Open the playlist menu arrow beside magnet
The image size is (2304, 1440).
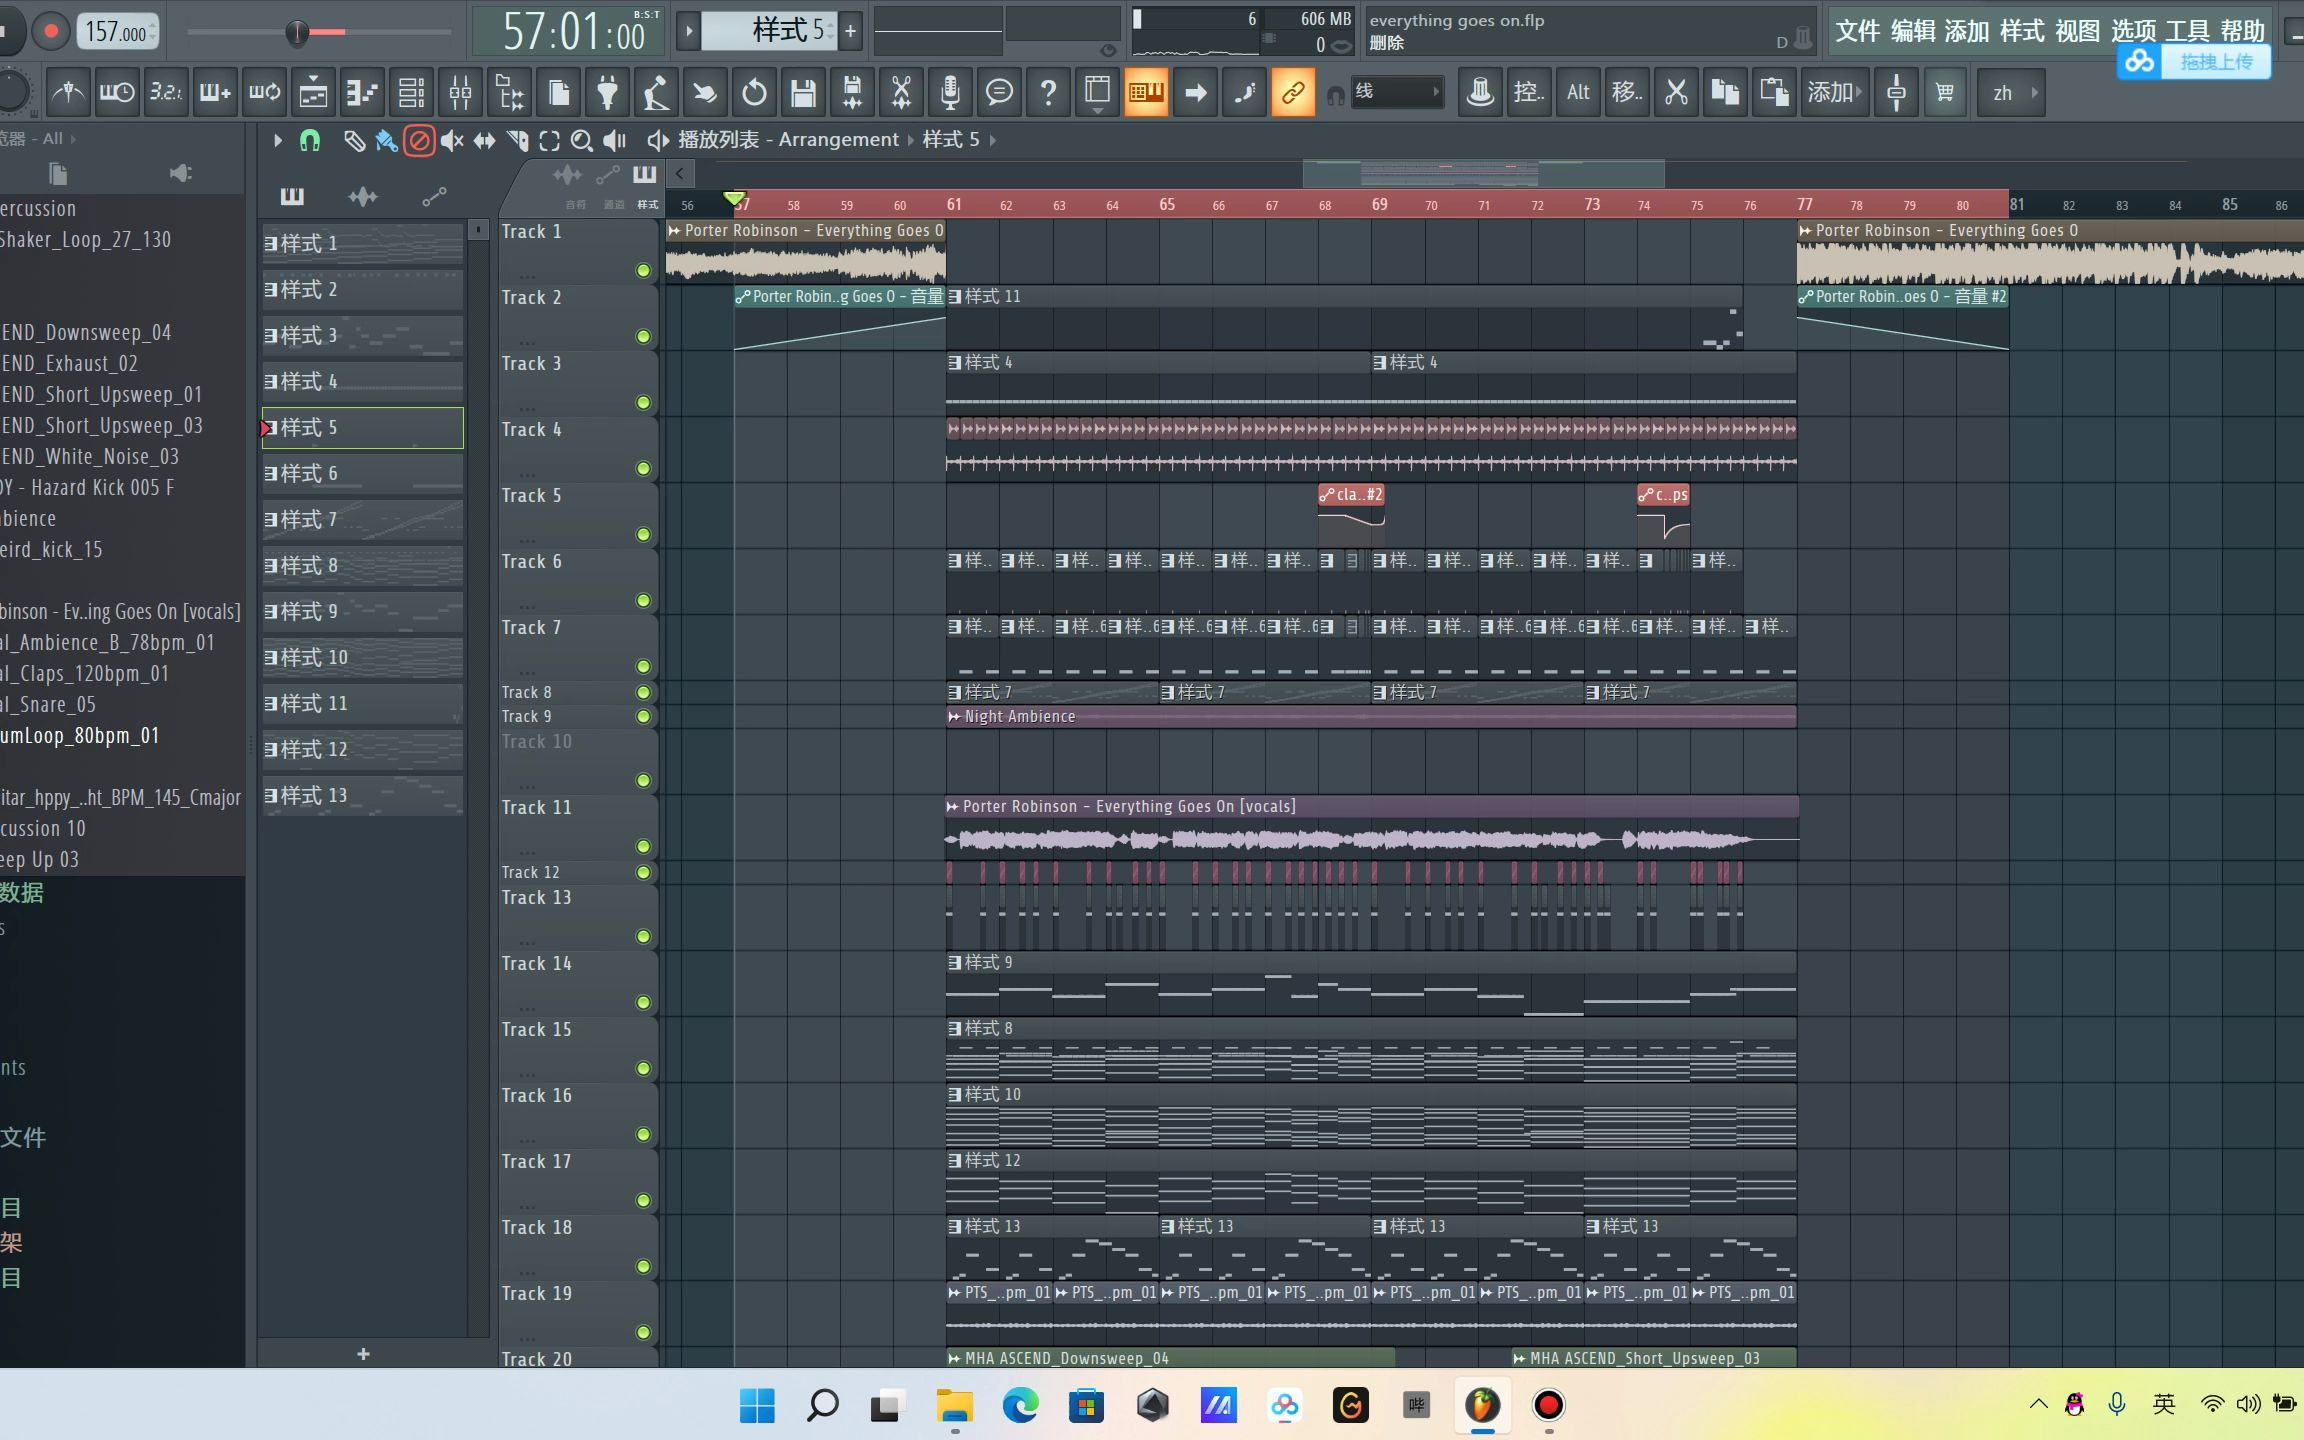click(x=277, y=141)
